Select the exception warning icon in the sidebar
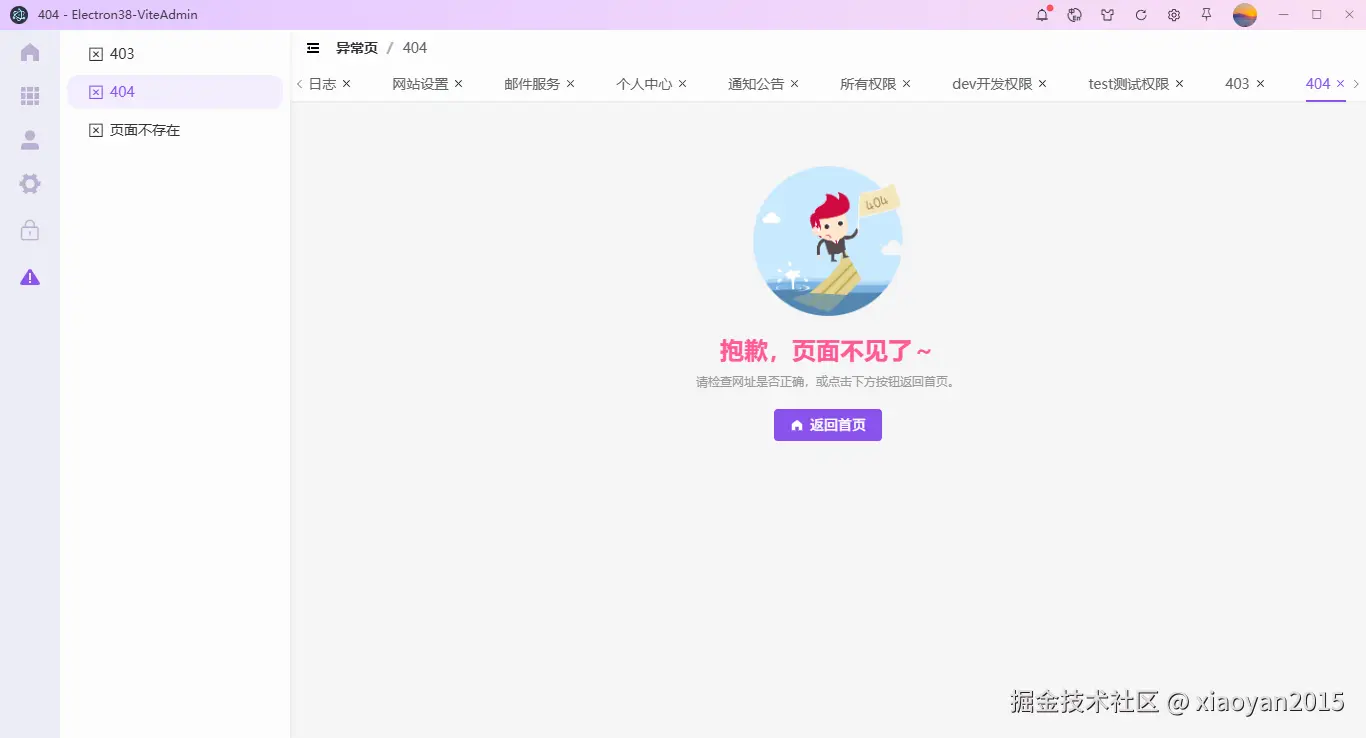Viewport: 1366px width, 738px height. [x=29, y=277]
